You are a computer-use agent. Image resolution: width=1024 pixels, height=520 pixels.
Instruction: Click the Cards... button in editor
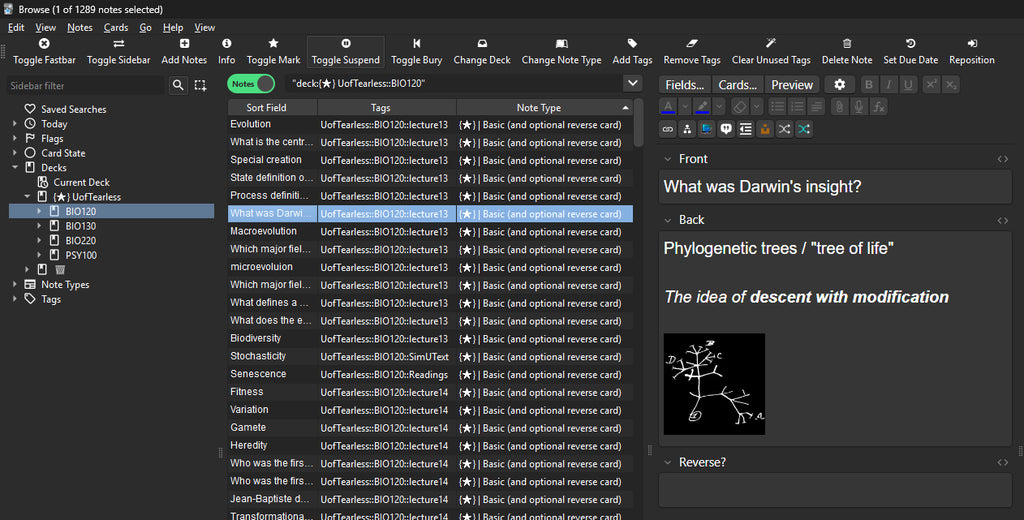pos(737,85)
